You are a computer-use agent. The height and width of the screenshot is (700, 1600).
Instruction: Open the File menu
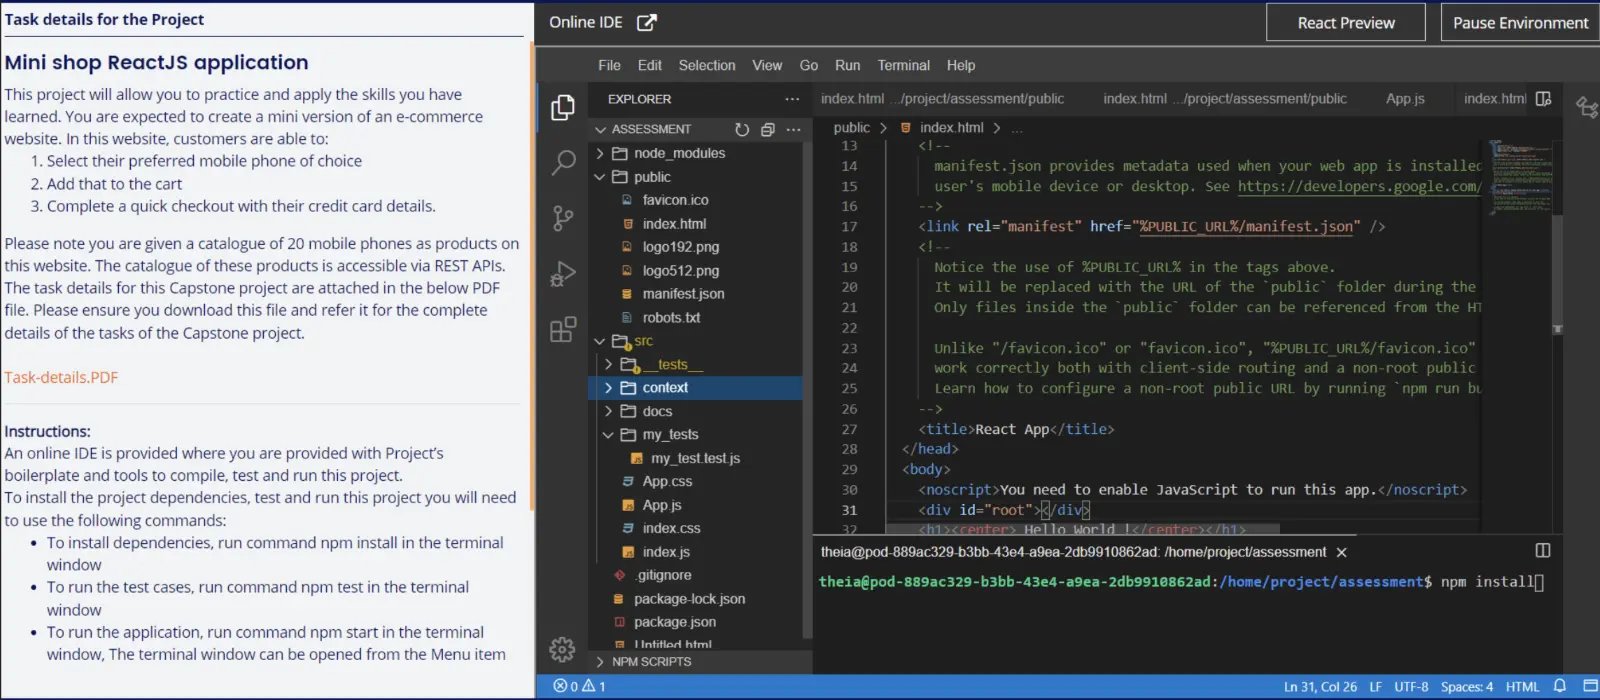coord(609,65)
